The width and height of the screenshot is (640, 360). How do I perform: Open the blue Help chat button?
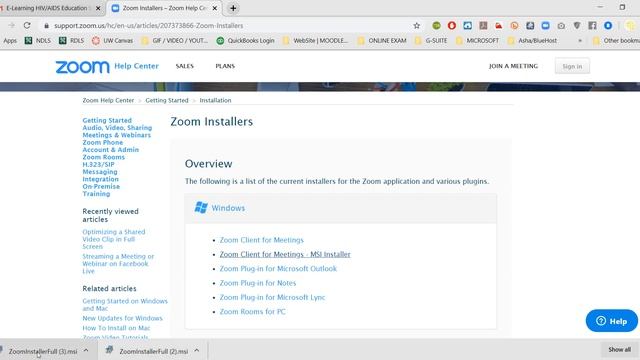coord(611,321)
